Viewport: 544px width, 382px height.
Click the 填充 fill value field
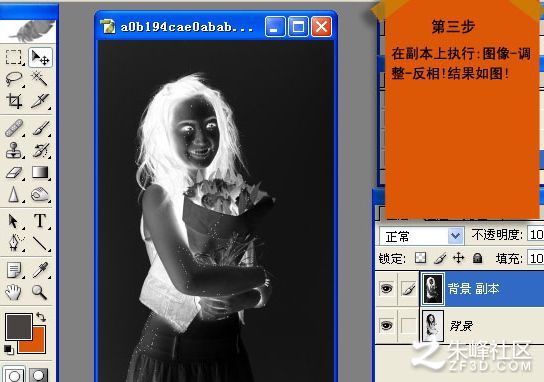pyautogui.click(x=535, y=258)
